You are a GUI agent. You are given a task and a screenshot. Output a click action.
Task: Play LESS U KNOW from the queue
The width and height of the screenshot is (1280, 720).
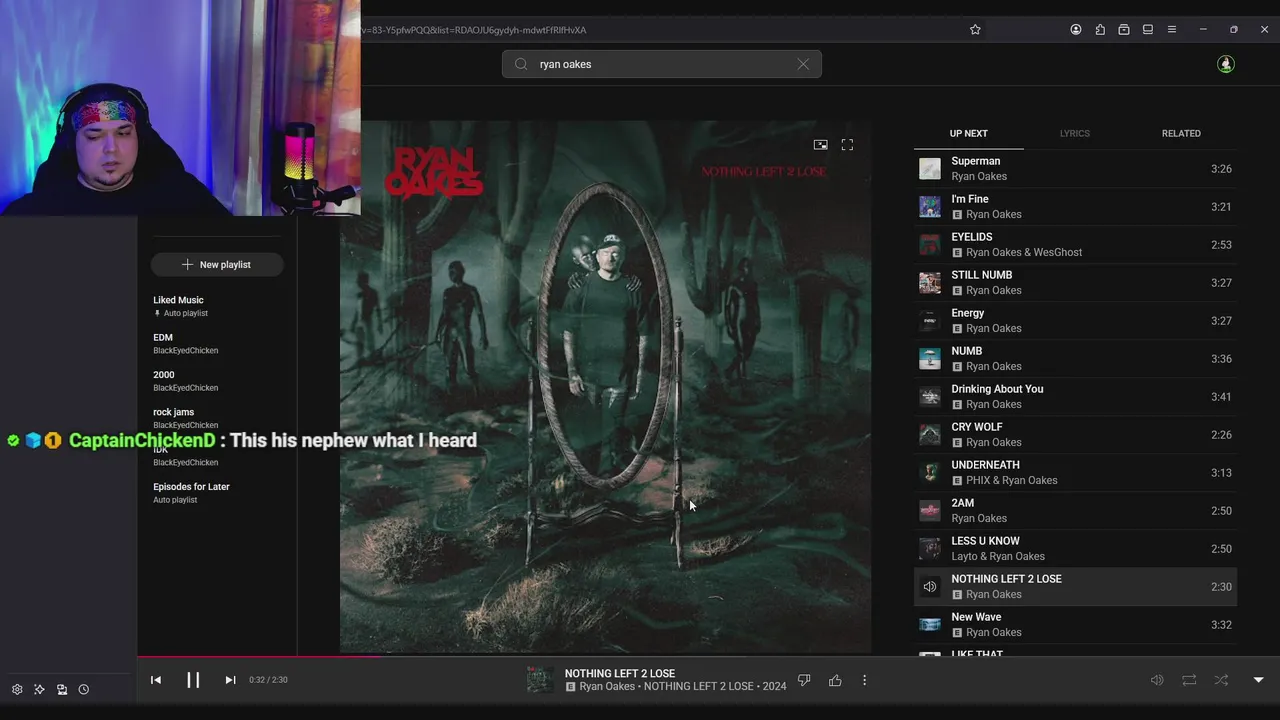coord(1075,549)
